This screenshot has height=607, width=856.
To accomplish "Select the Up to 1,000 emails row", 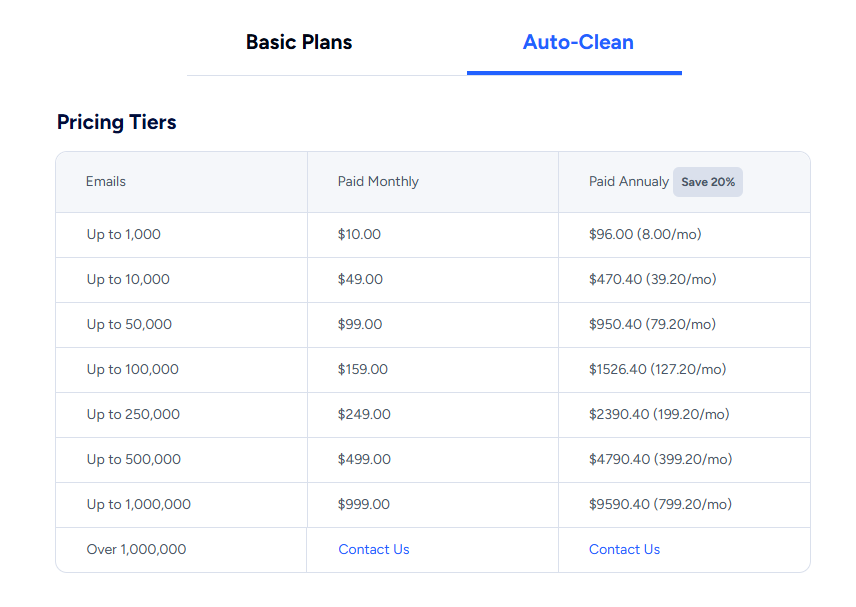I will (x=432, y=235).
